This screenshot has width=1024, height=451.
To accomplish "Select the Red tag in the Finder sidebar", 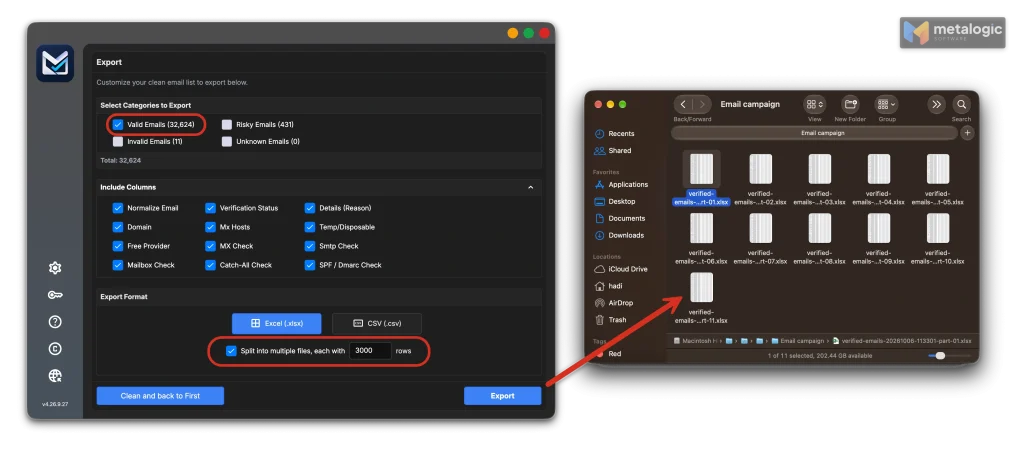I will click(607, 354).
